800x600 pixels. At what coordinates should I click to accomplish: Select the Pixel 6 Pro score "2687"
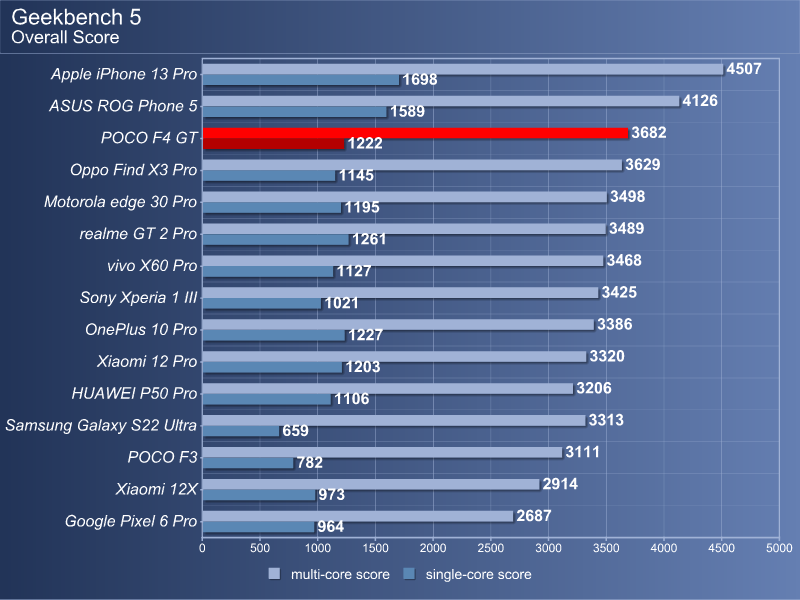534,516
